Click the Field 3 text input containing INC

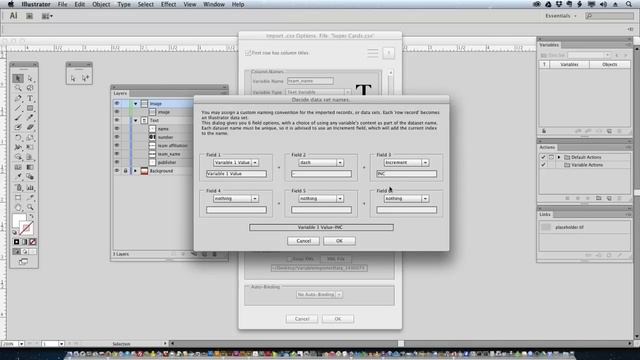[x=407, y=173]
